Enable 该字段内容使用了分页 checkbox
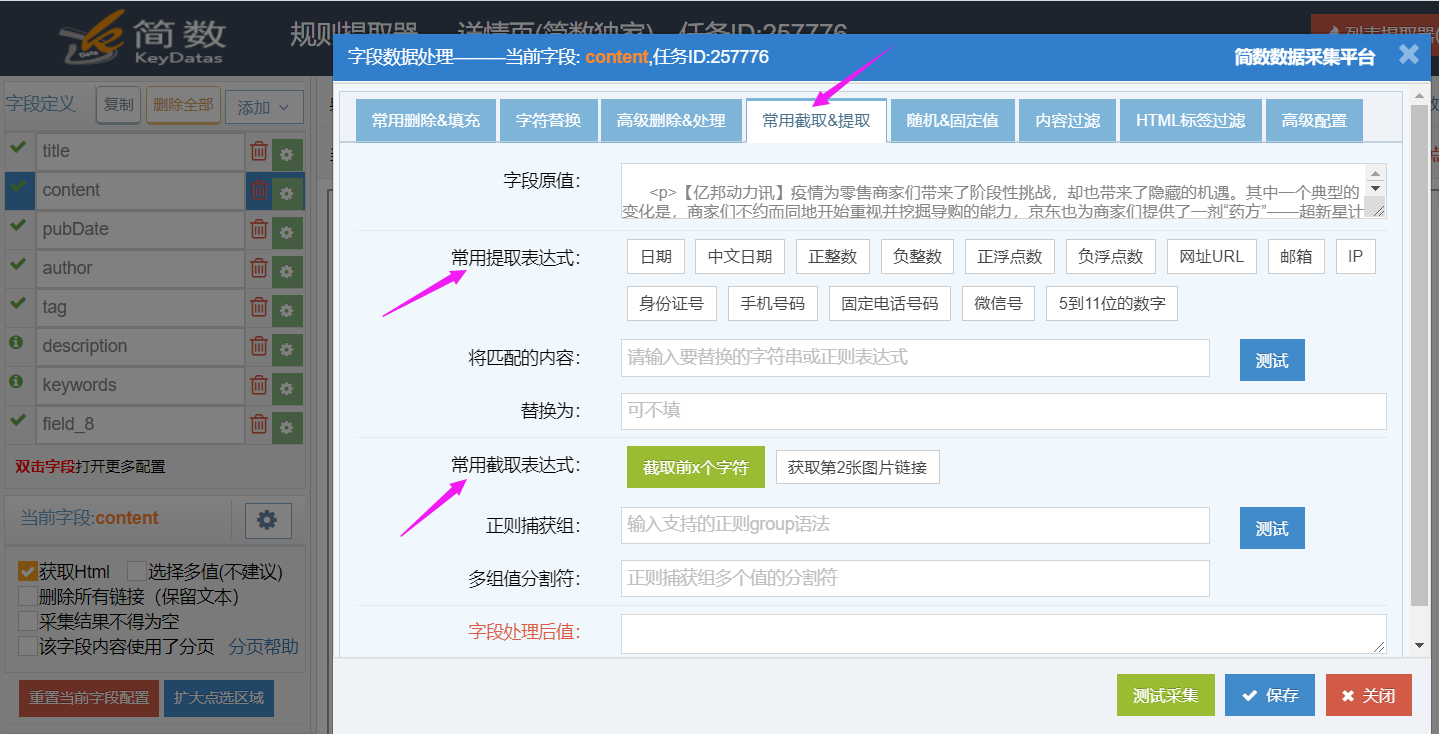 (28, 647)
